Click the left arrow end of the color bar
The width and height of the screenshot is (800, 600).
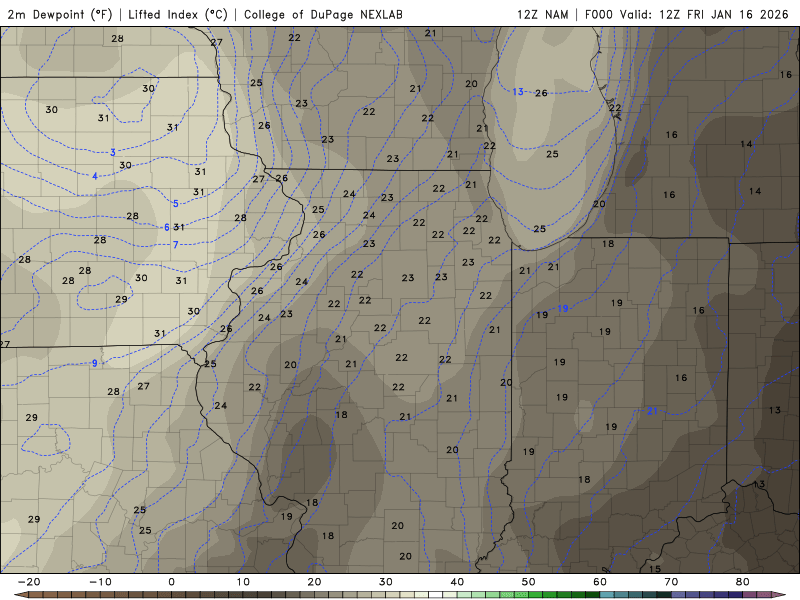pyautogui.click(x=20, y=595)
